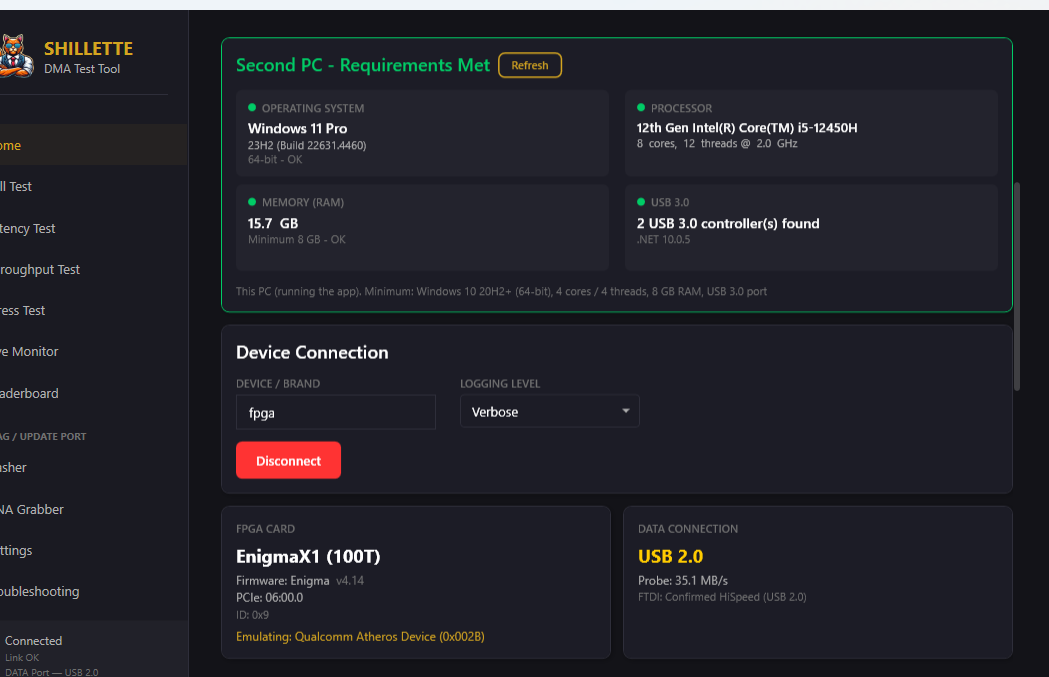Screen dimensions: 1049x677
Task: Click the main panel vertical scrollbar
Action: click(1017, 286)
